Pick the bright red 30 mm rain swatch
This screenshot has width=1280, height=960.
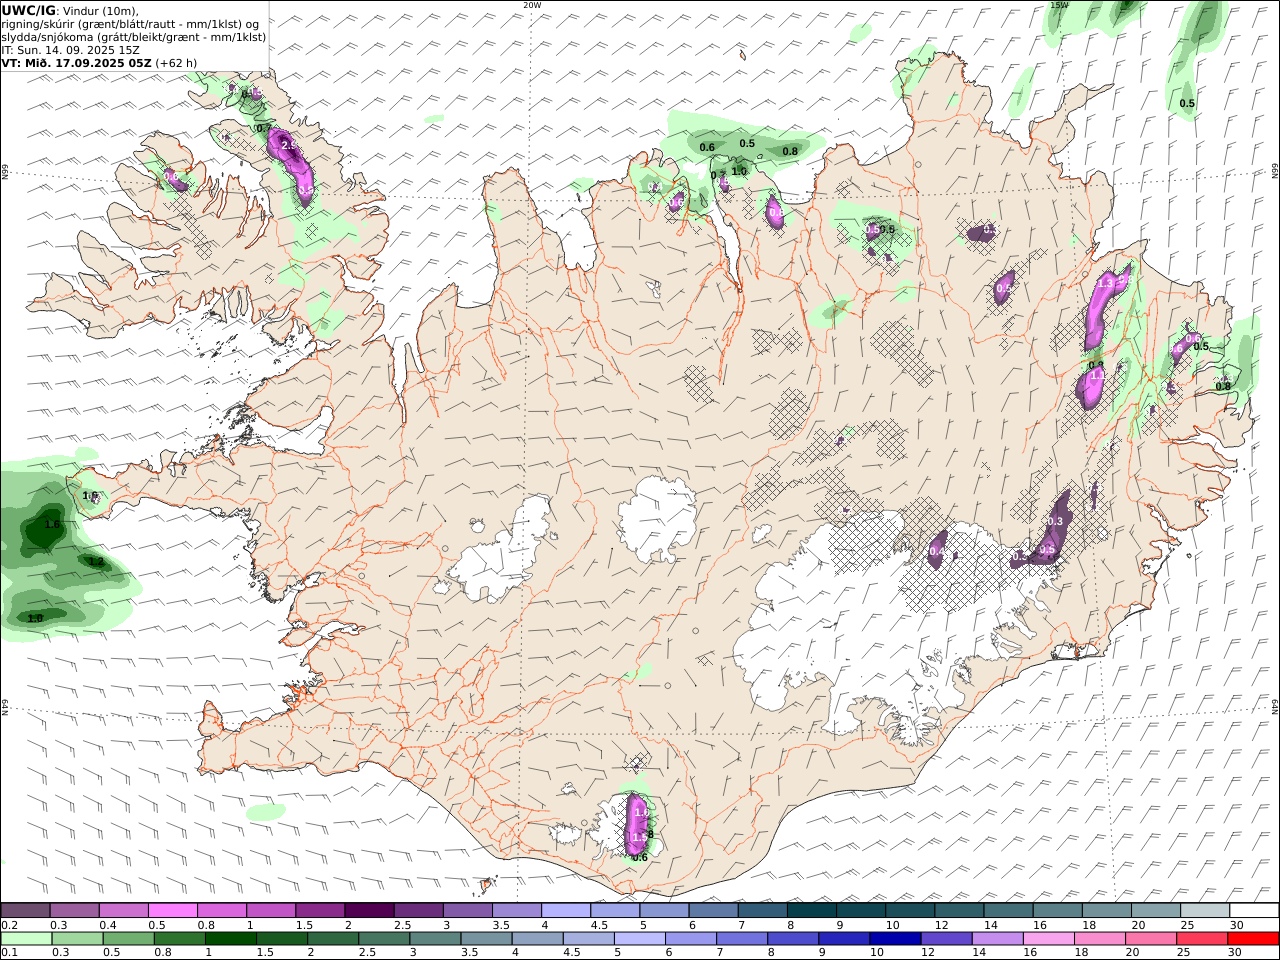[1252, 938]
